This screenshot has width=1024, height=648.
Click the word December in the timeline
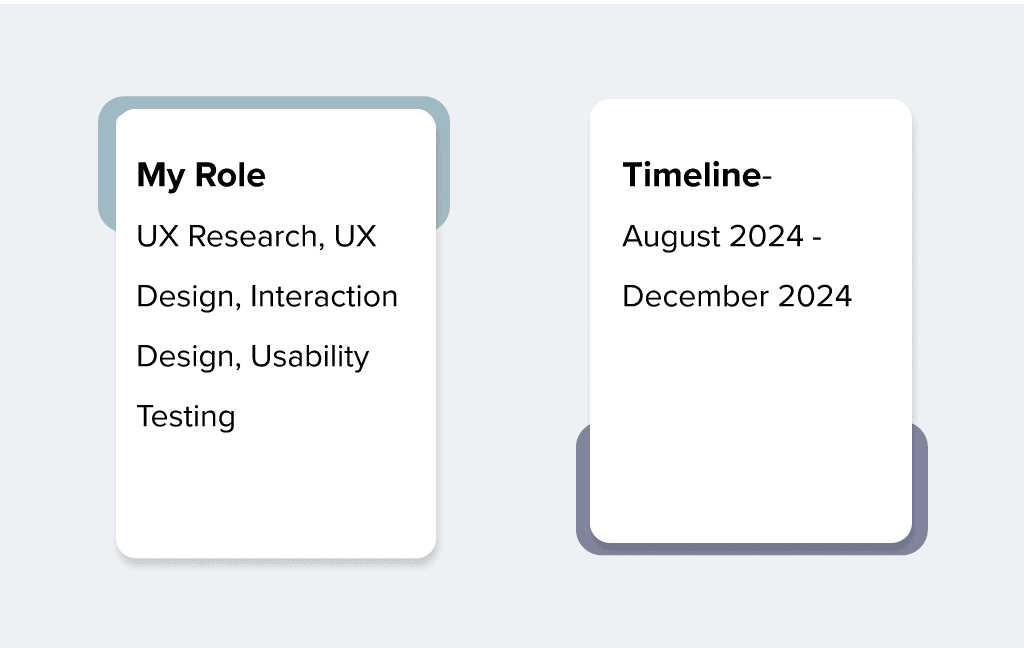click(696, 297)
